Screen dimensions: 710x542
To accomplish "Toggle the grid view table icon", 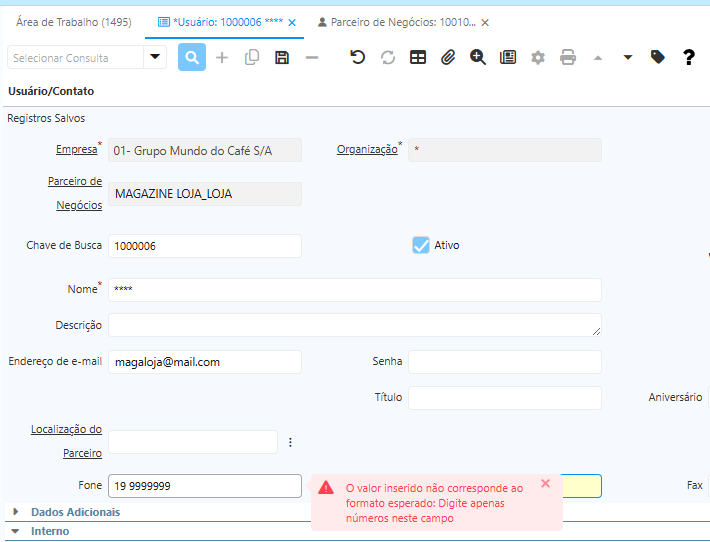I will (x=418, y=57).
